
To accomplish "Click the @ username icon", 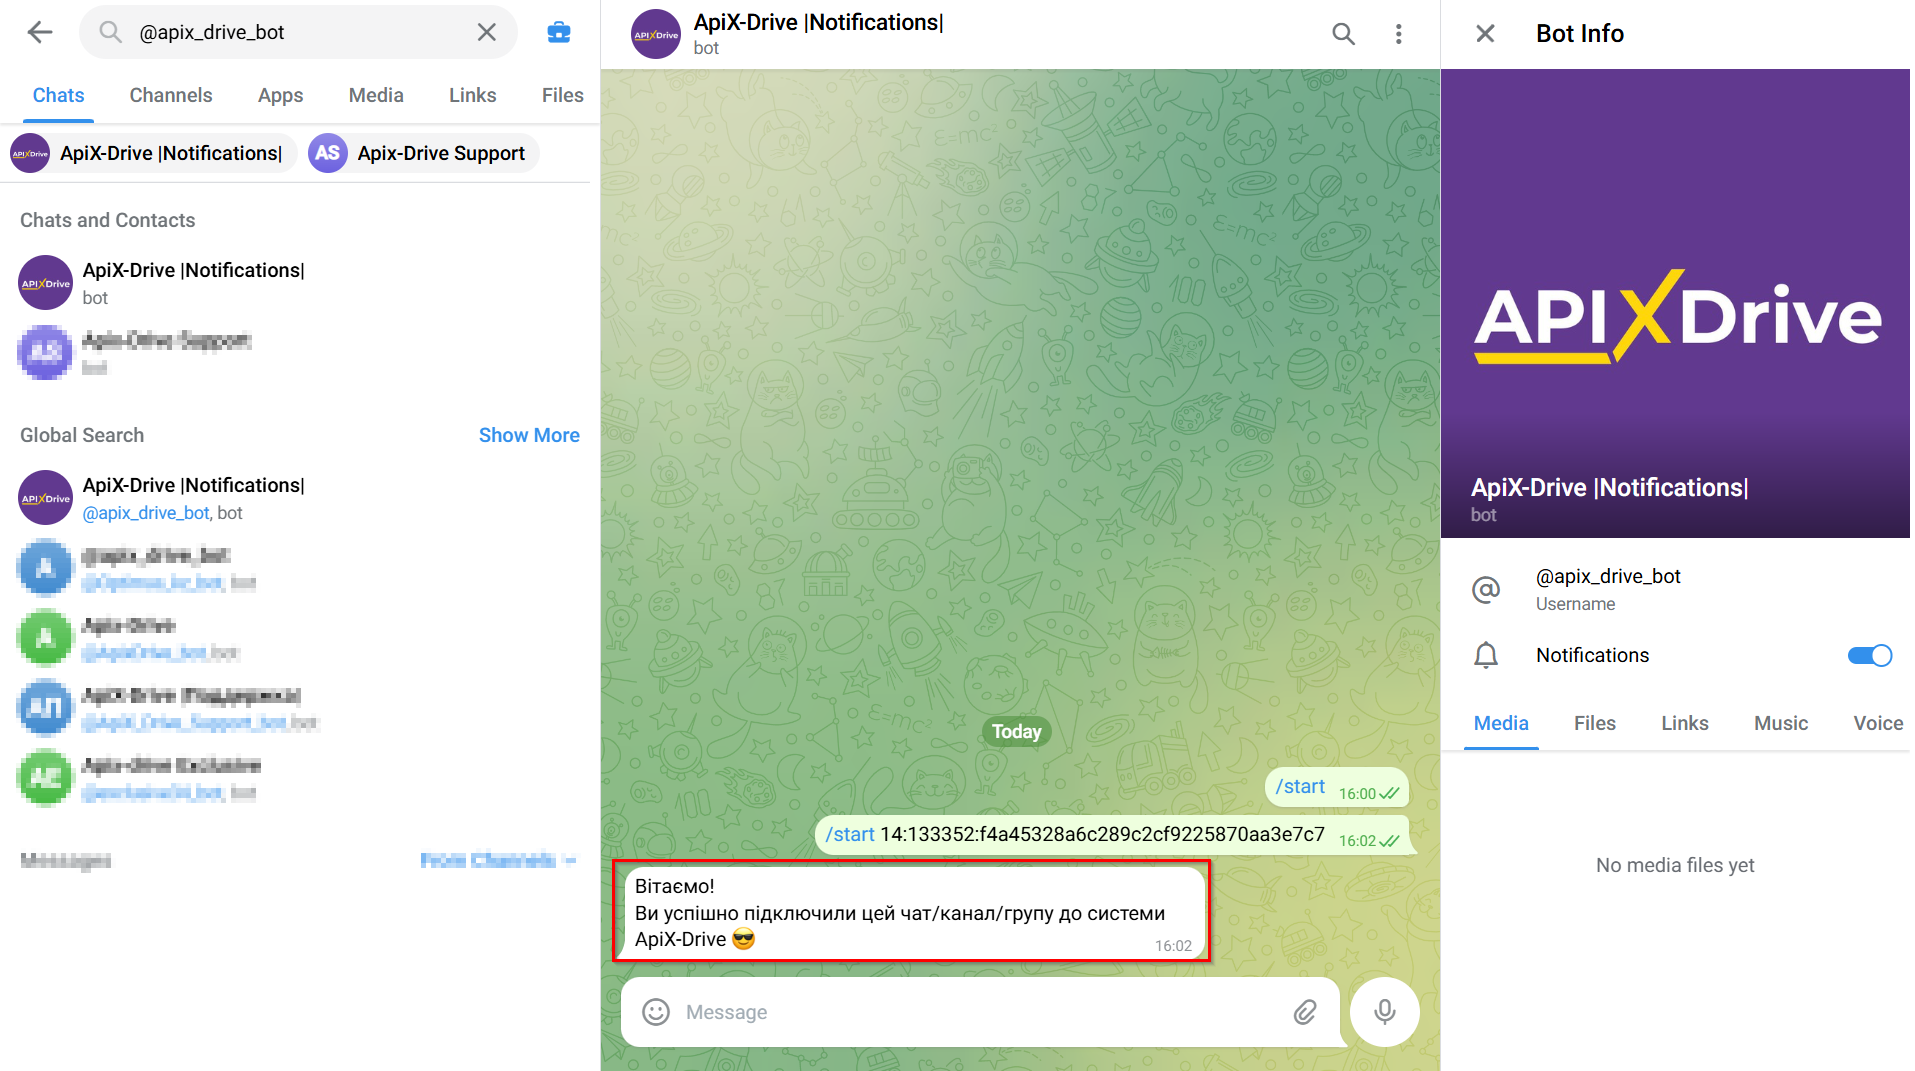I will click(1486, 589).
